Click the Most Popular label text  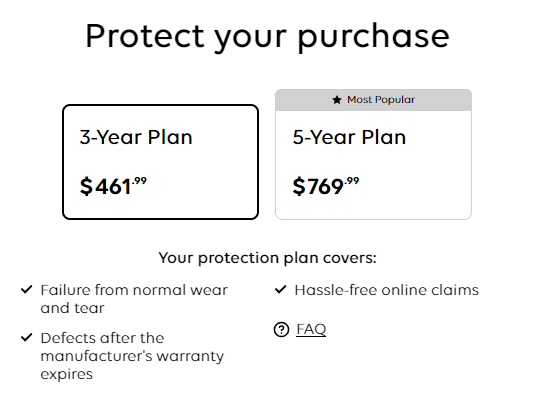[x=381, y=100]
